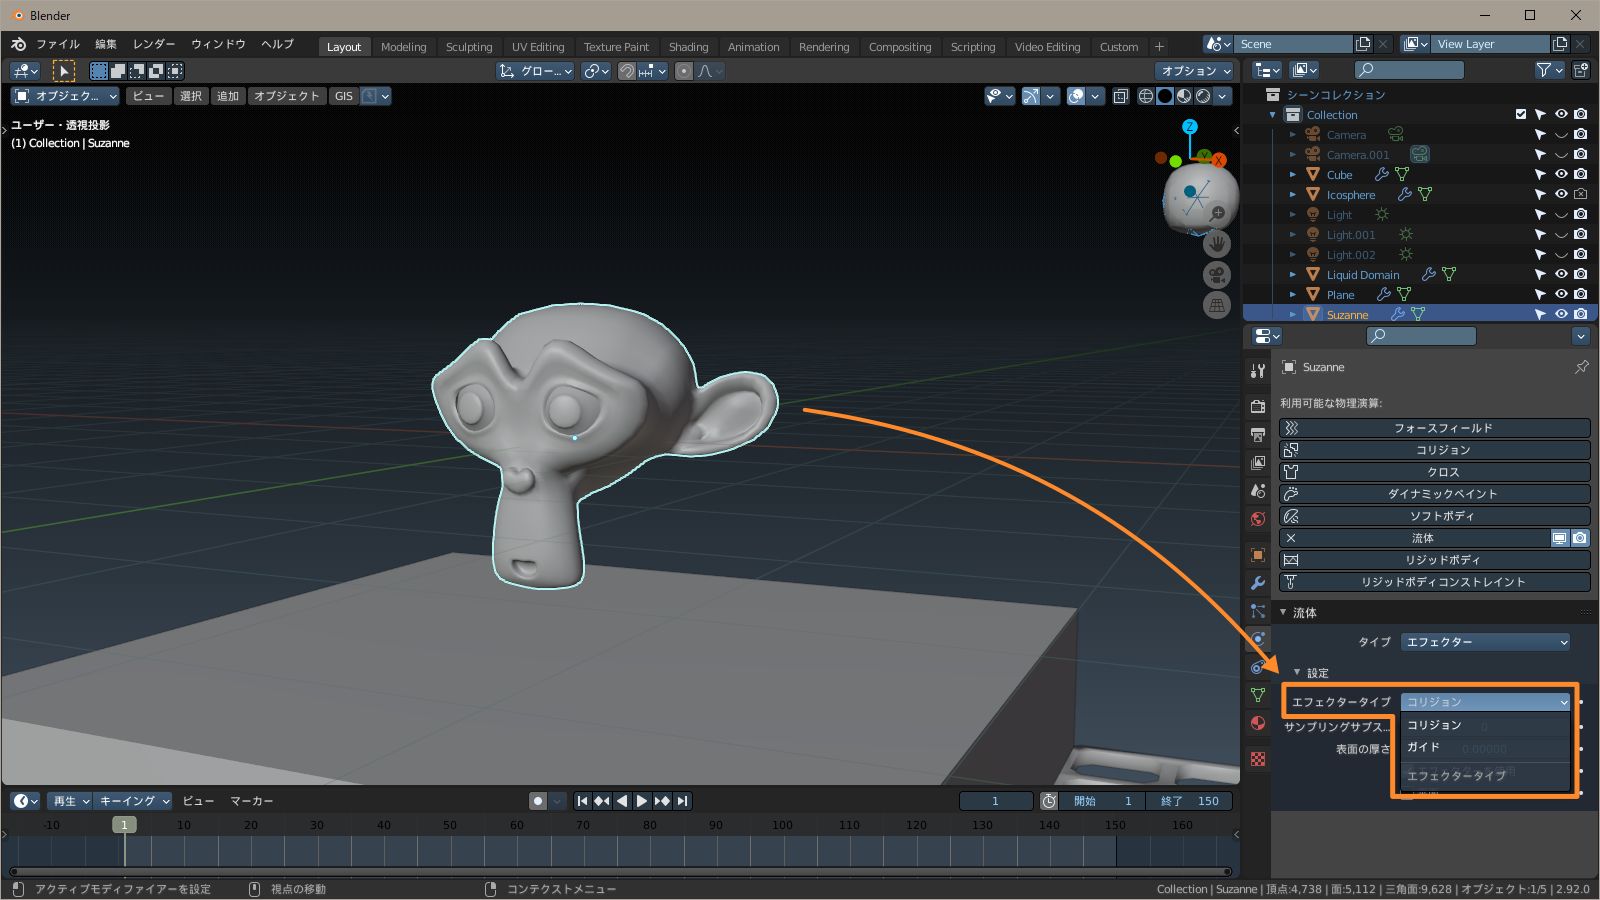Play the animation forward

coord(642,801)
